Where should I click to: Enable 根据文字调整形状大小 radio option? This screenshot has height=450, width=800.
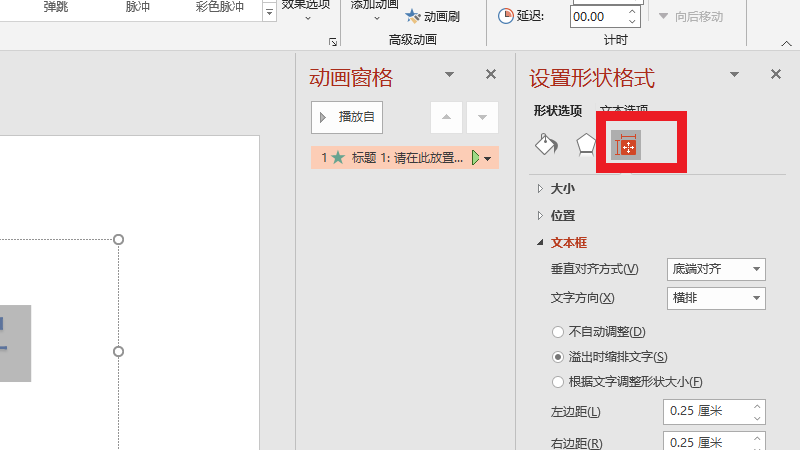pos(558,381)
